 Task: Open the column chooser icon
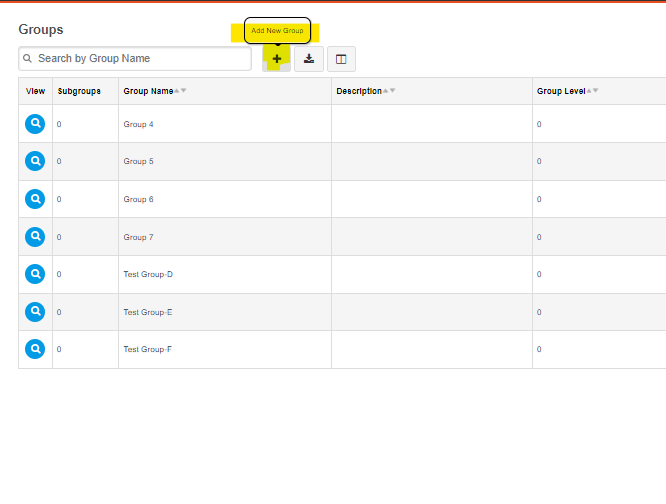(341, 59)
